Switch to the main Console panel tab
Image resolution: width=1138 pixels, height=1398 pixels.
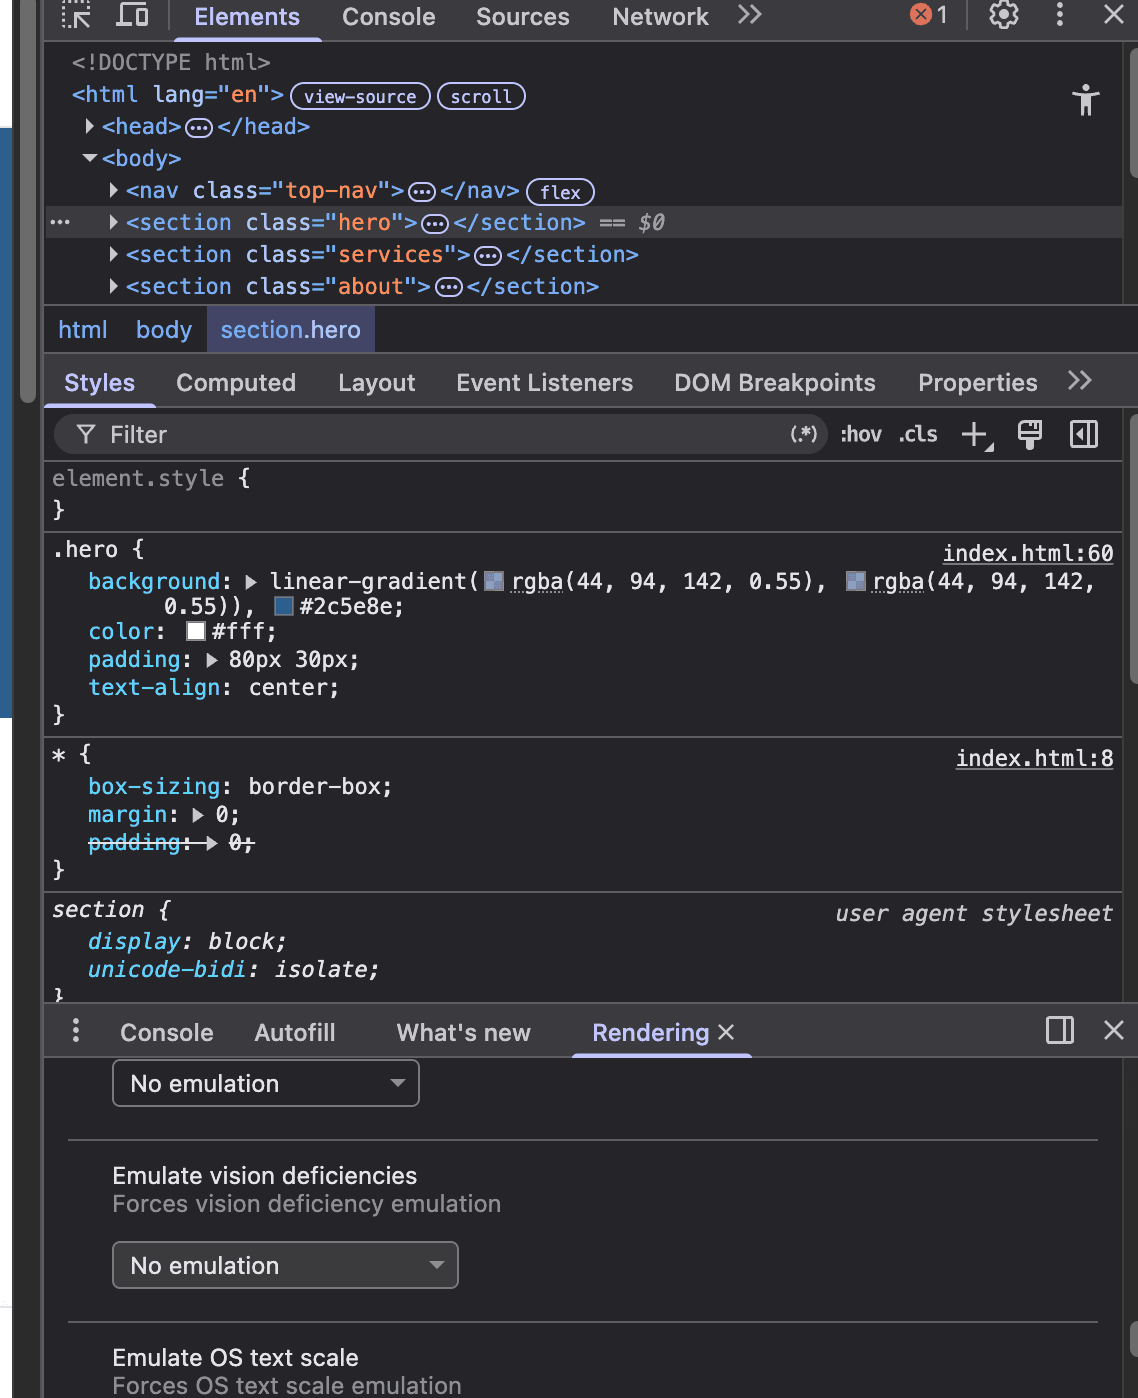[389, 17]
